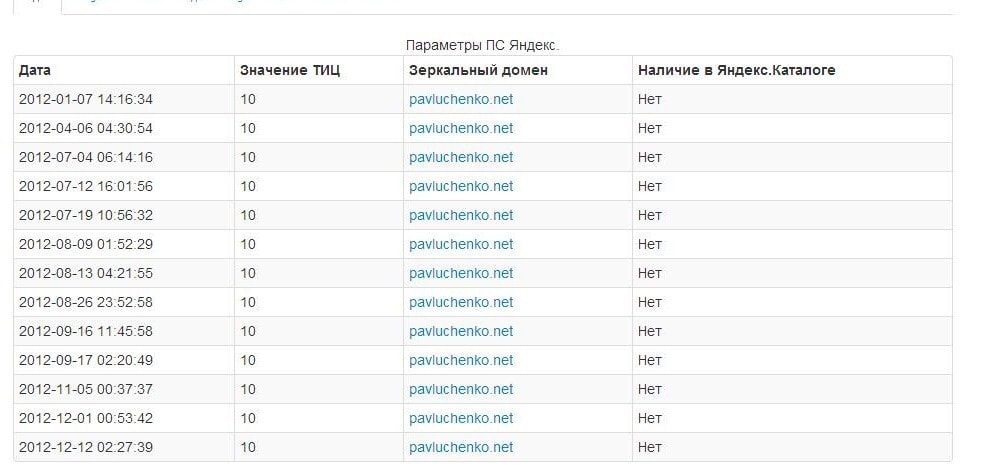Click the "Параметры ПС Яндекс." table caption
Image resolution: width=991 pixels, height=468 pixels.
pyautogui.click(x=482, y=45)
